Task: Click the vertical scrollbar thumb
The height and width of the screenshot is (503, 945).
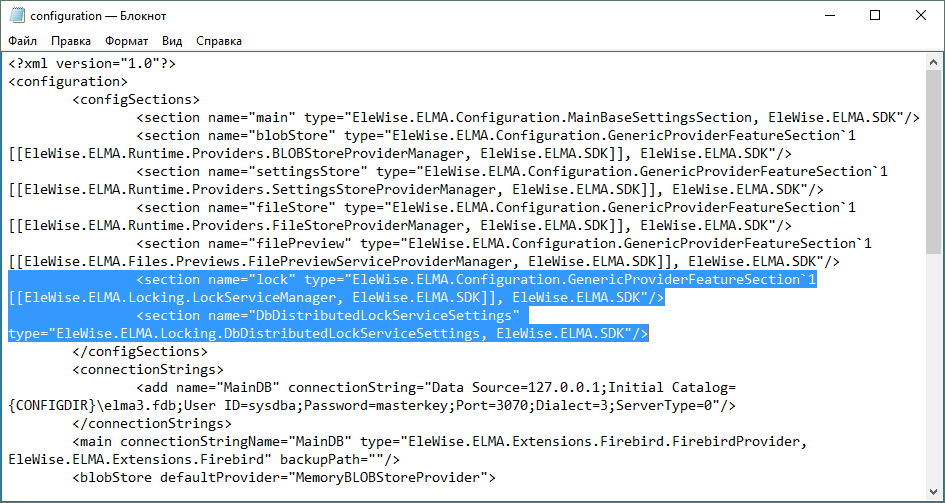Action: [x=935, y=160]
